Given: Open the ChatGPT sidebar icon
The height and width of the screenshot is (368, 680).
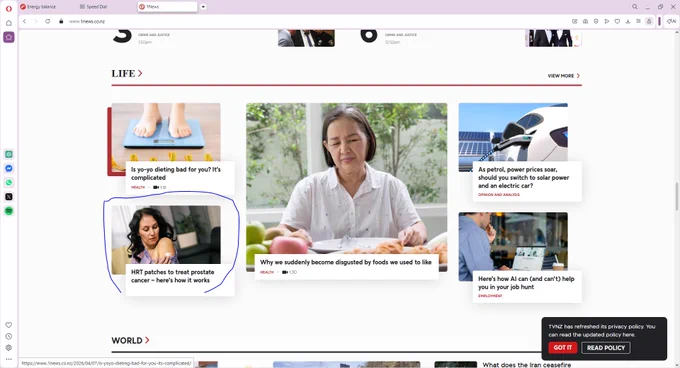Looking at the screenshot, I should [9, 154].
